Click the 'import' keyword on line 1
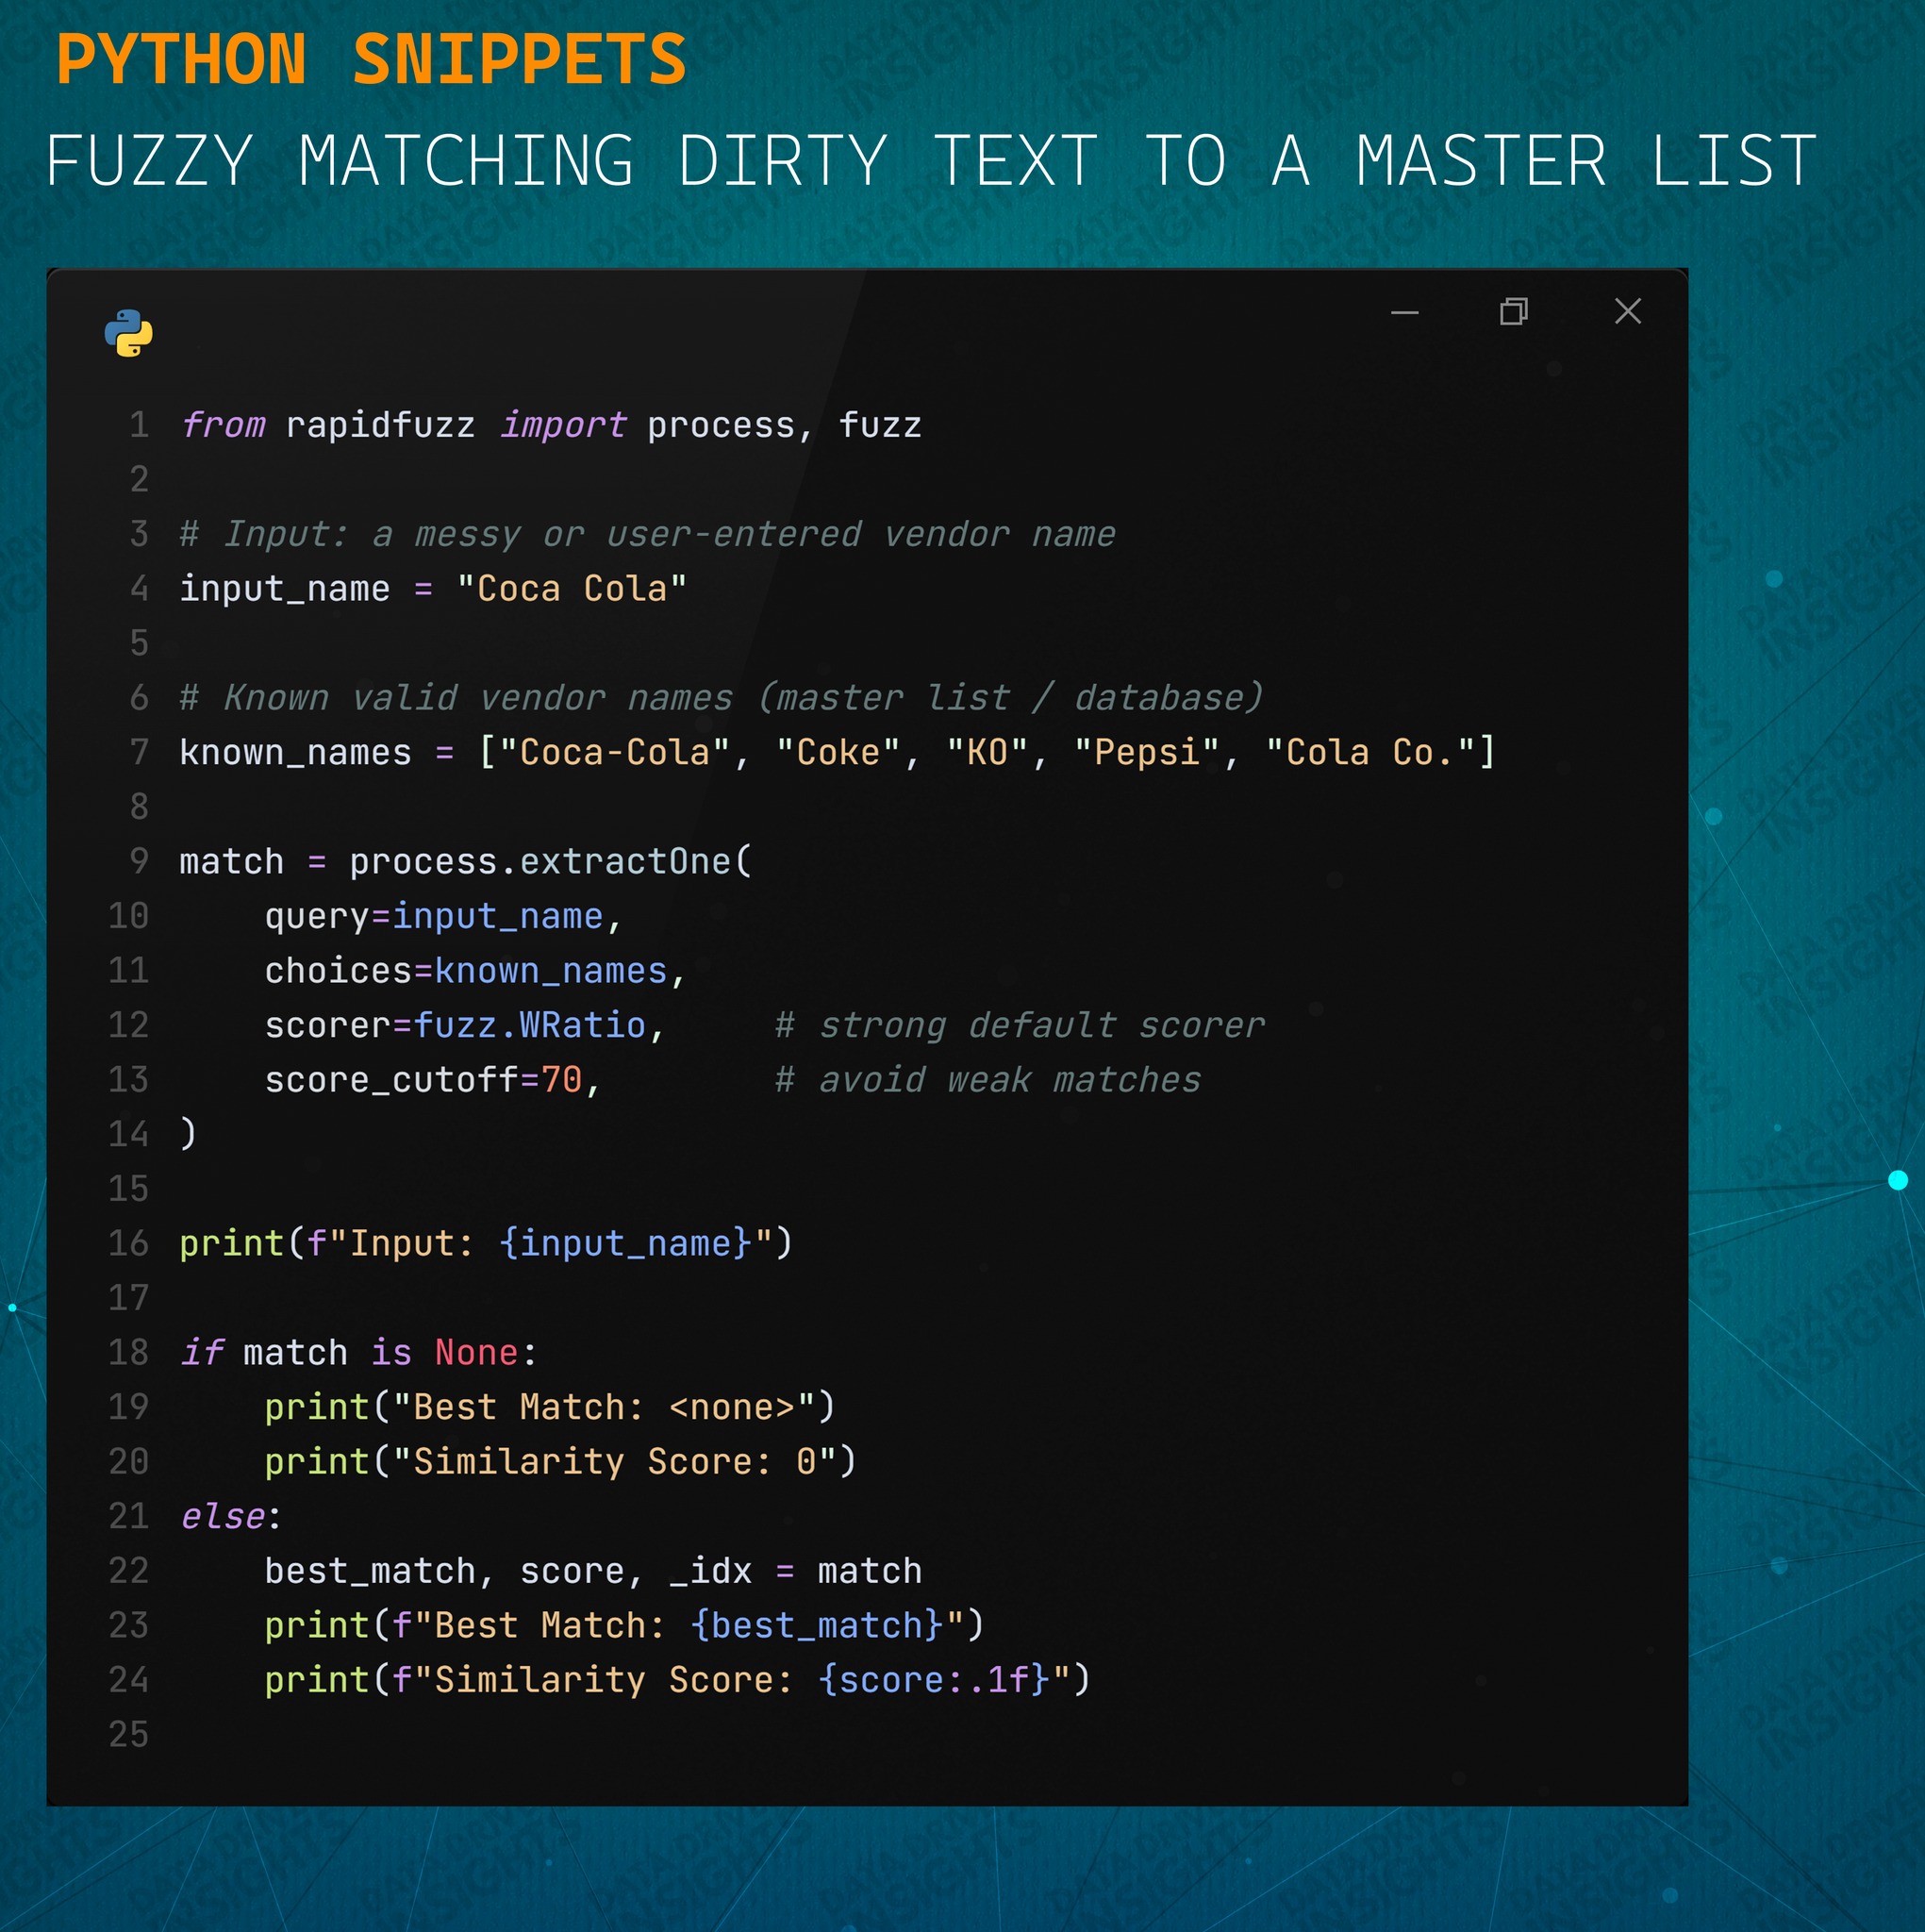The image size is (1925, 1932). click(563, 426)
